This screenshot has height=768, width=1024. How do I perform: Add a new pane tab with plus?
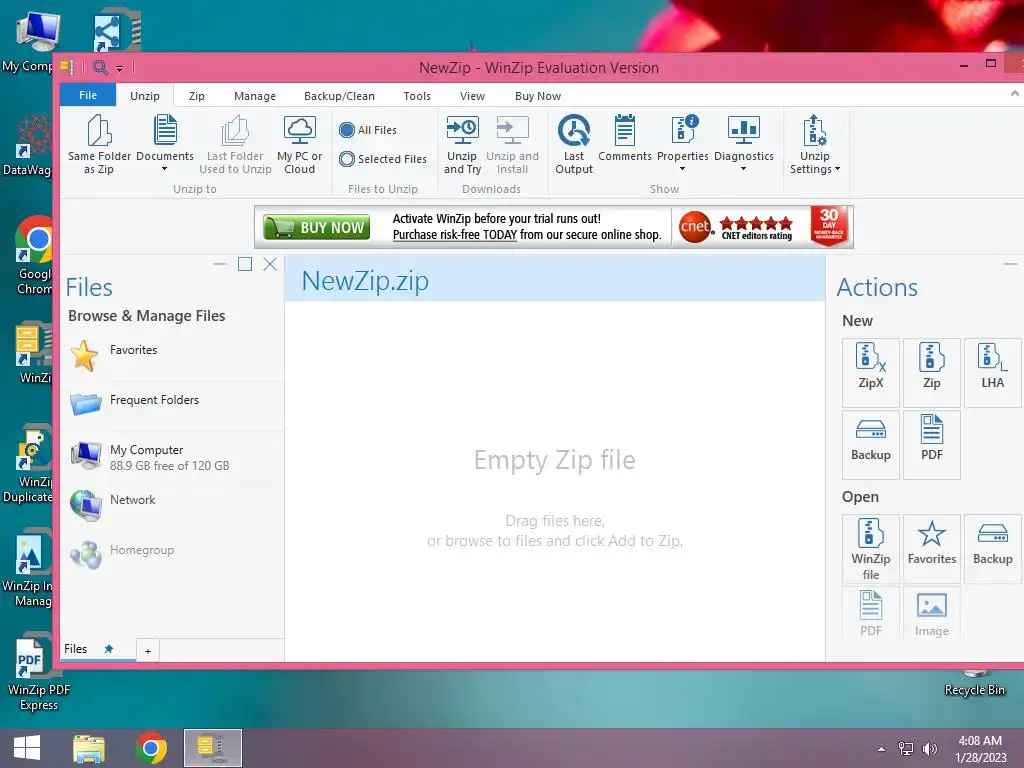148,650
